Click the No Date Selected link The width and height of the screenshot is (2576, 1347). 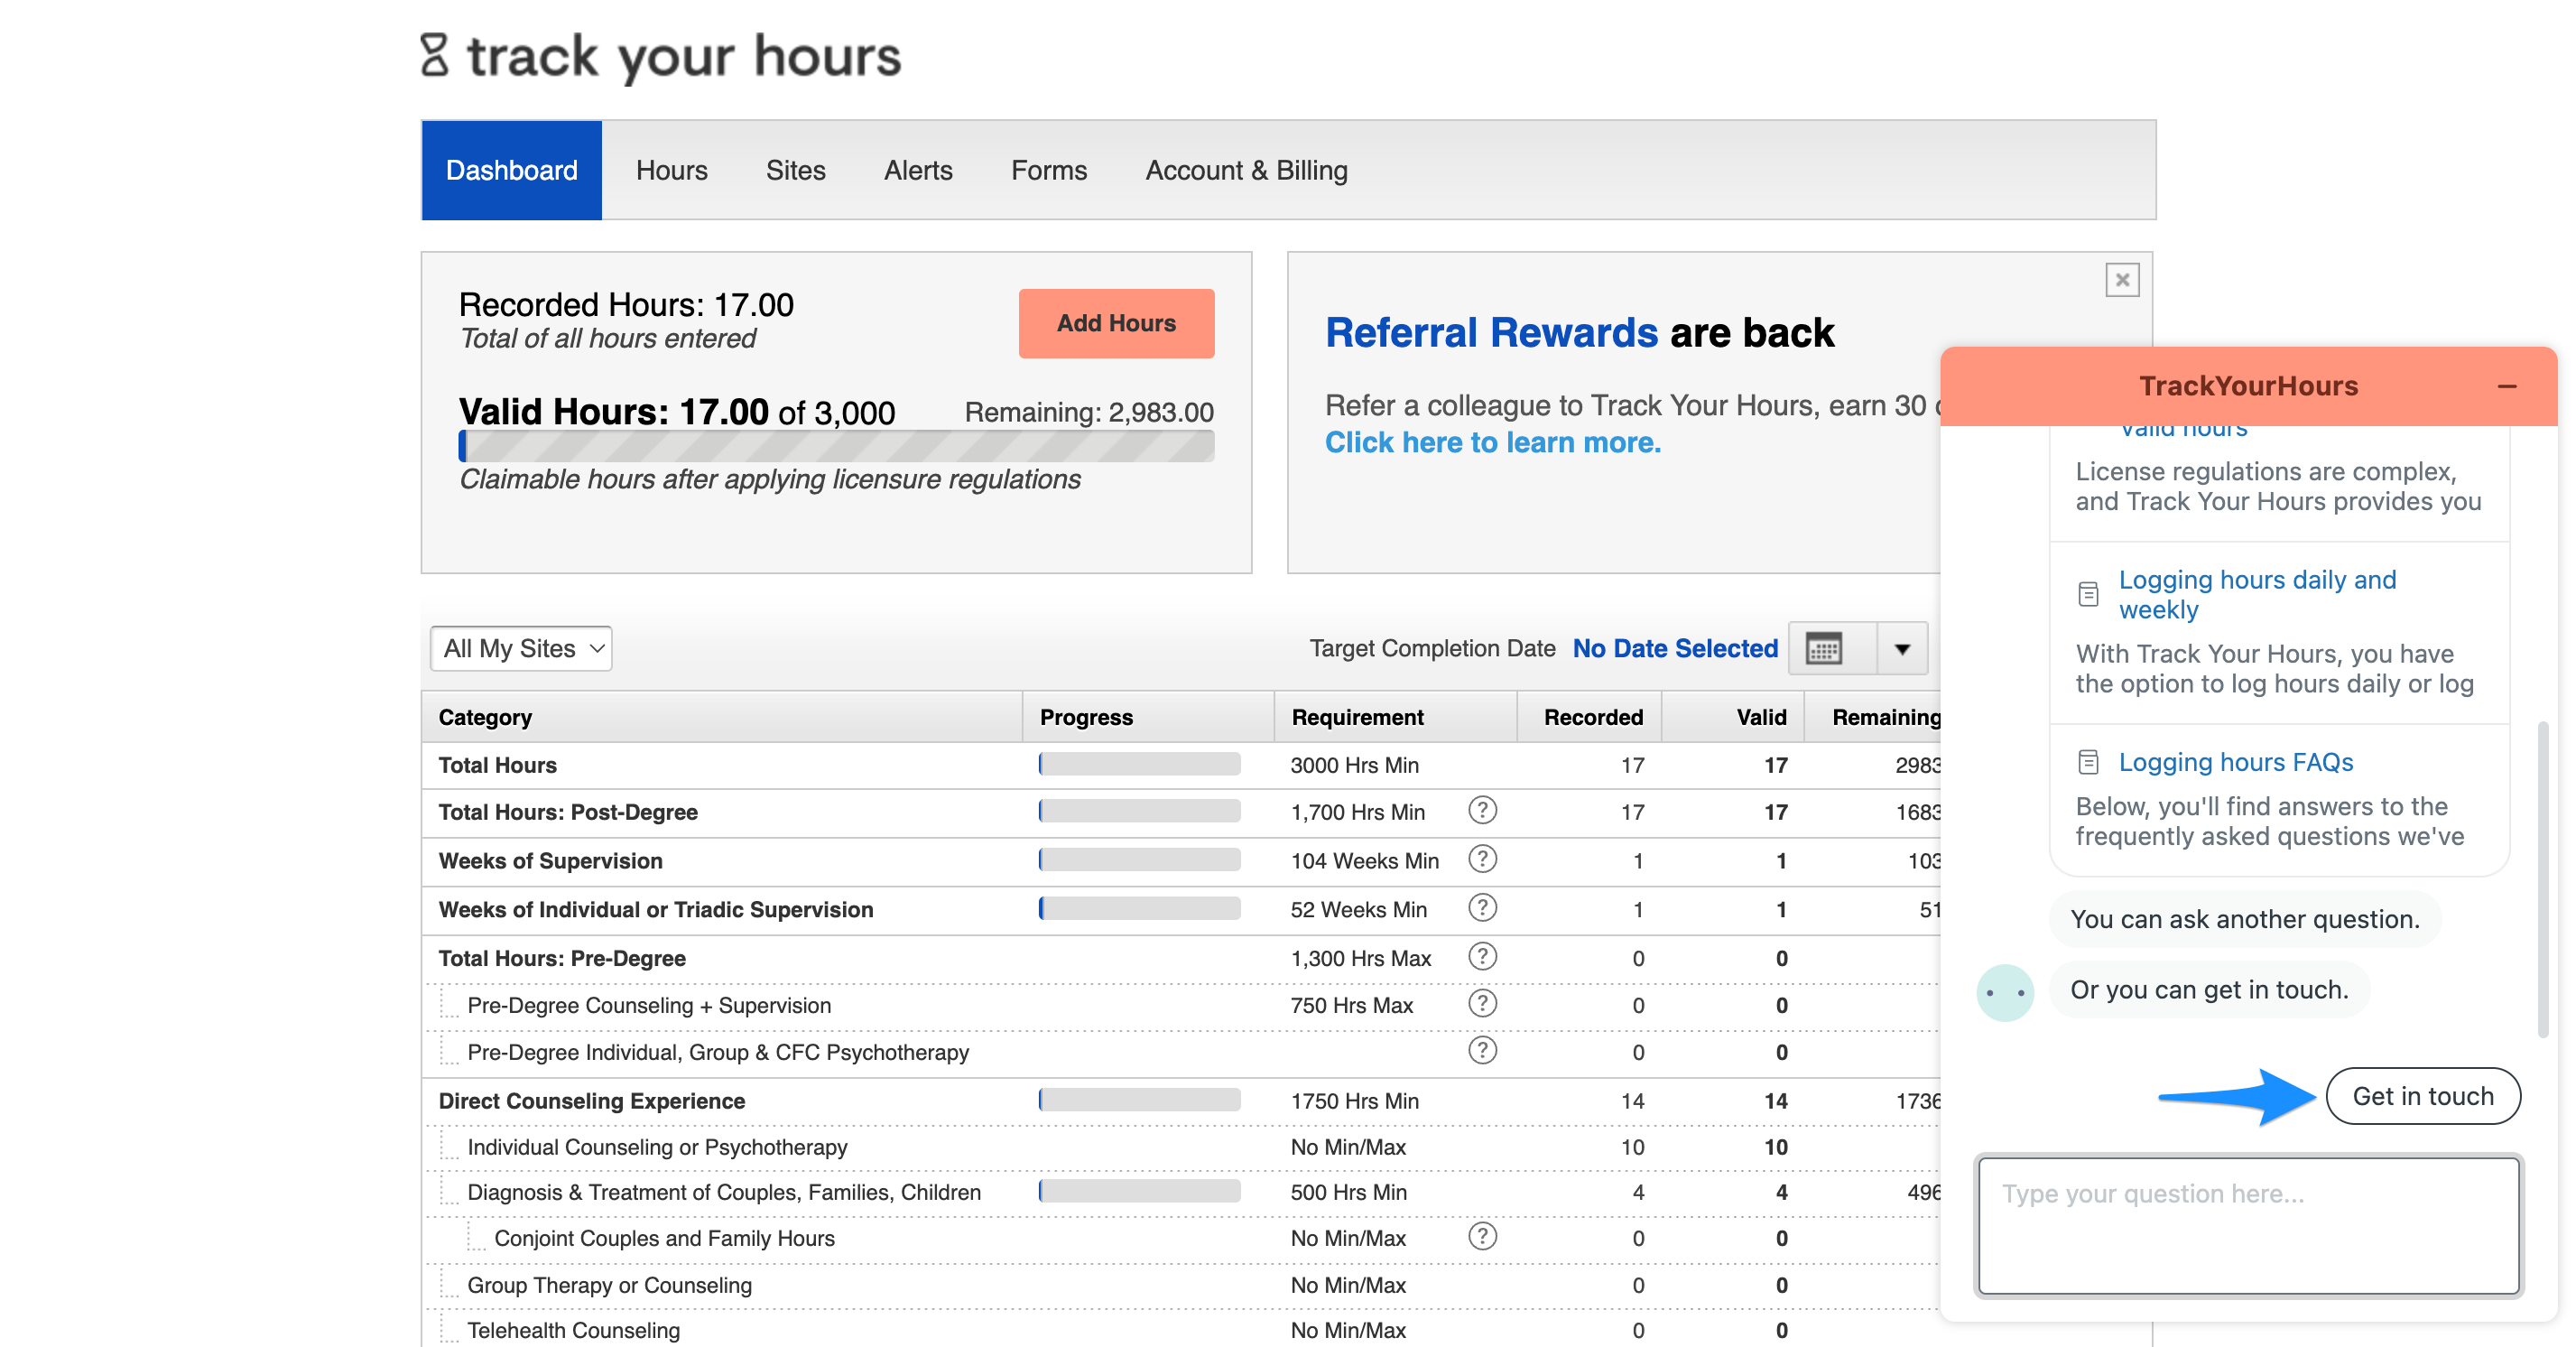coord(1675,649)
